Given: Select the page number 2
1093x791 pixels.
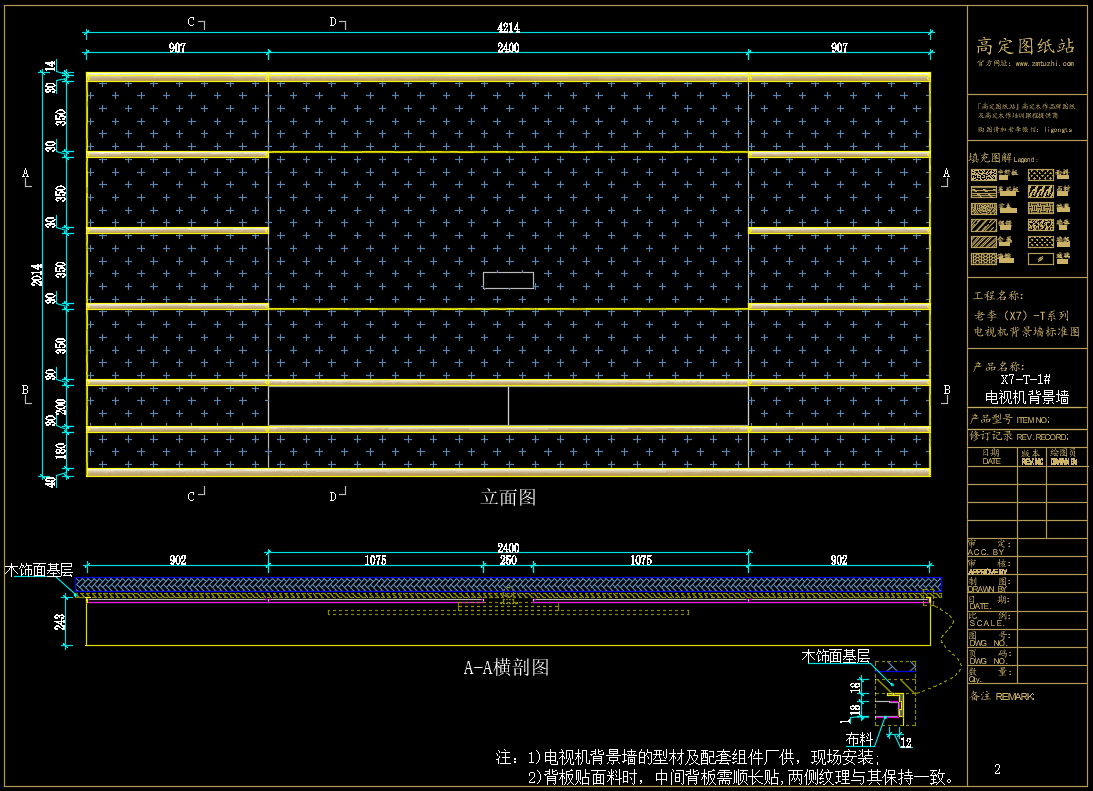Looking at the screenshot, I should 997,769.
